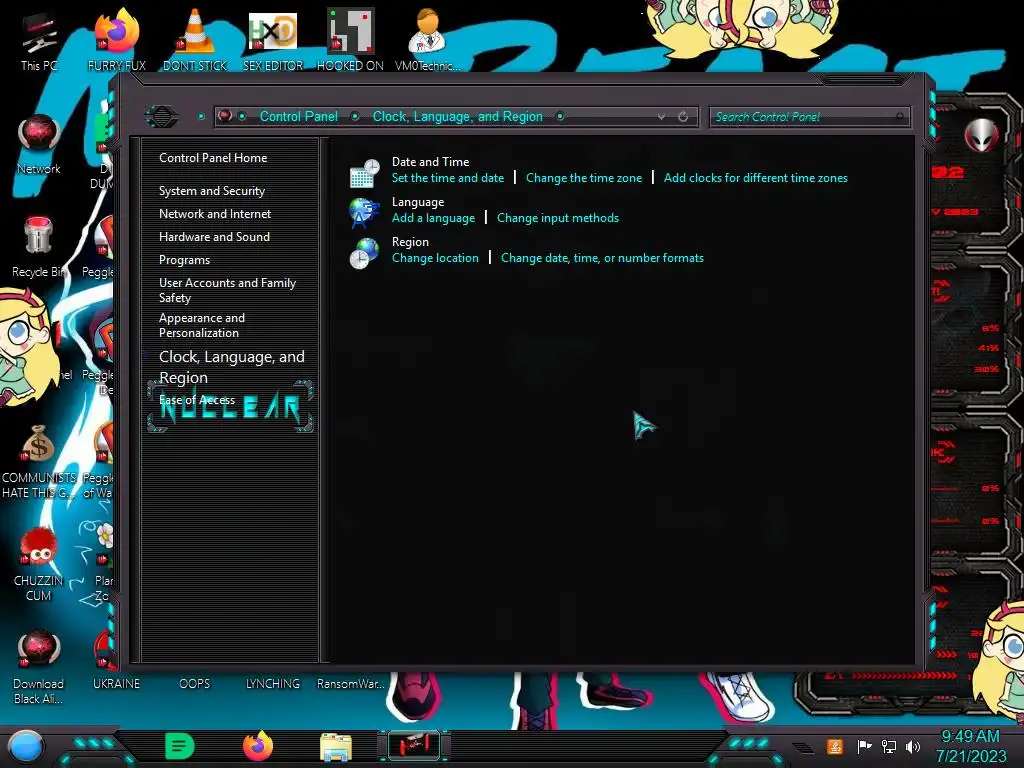Select the Recycle Bin desktop icon
Viewport: 1024px width, 768px height.
pyautogui.click(x=39, y=248)
